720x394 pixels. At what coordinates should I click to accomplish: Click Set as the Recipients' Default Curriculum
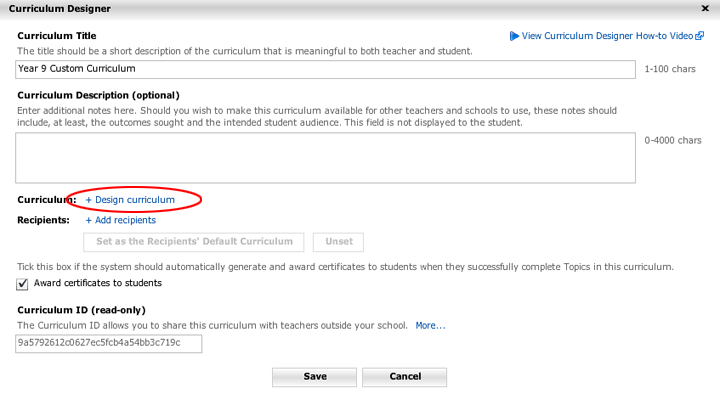tap(194, 242)
